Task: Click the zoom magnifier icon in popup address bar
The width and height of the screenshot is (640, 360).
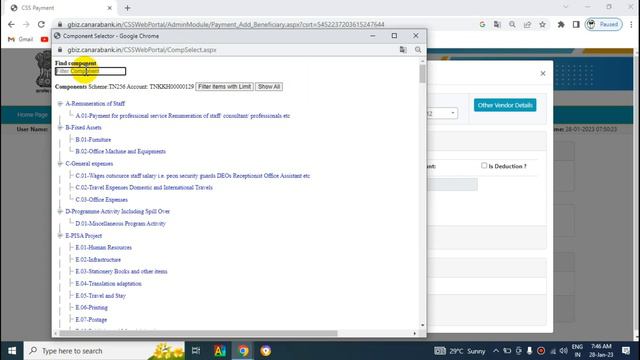Action: (418, 50)
